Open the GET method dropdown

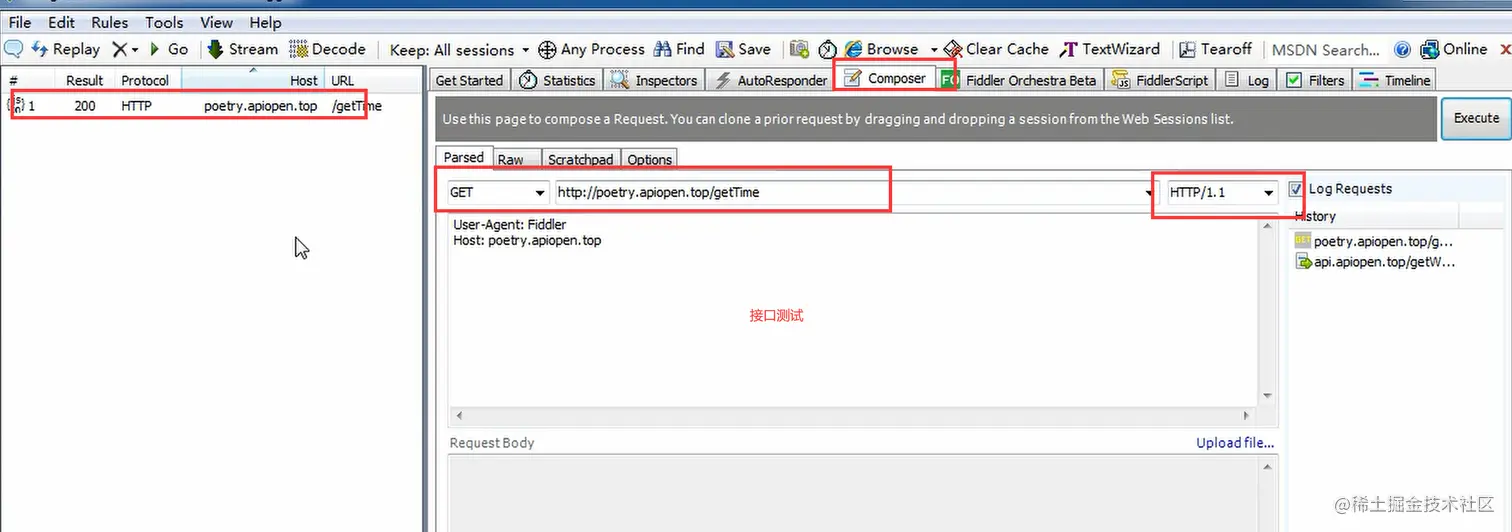(x=497, y=192)
